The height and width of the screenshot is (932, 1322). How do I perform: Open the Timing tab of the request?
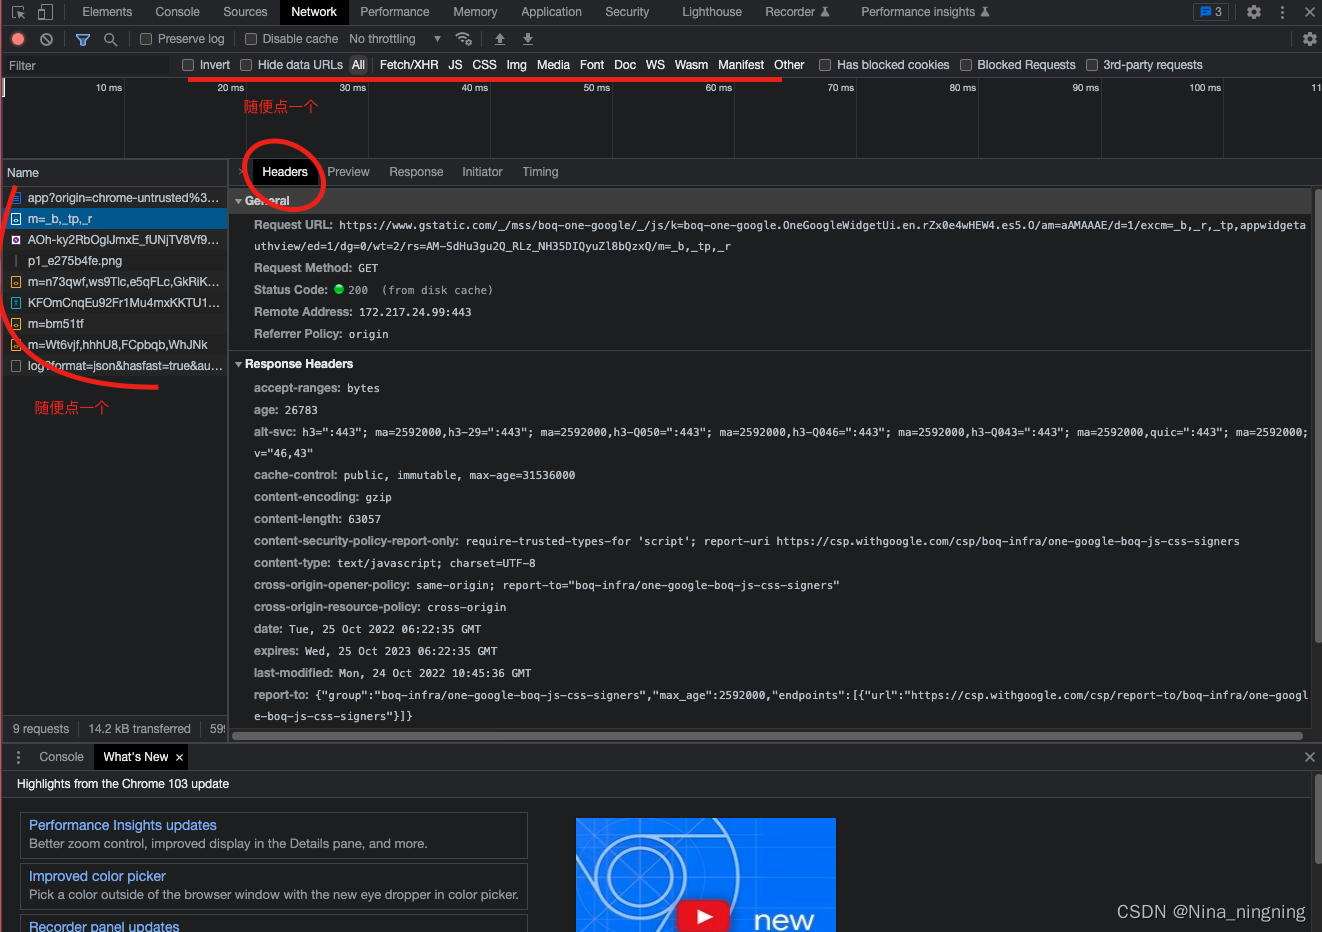click(540, 172)
